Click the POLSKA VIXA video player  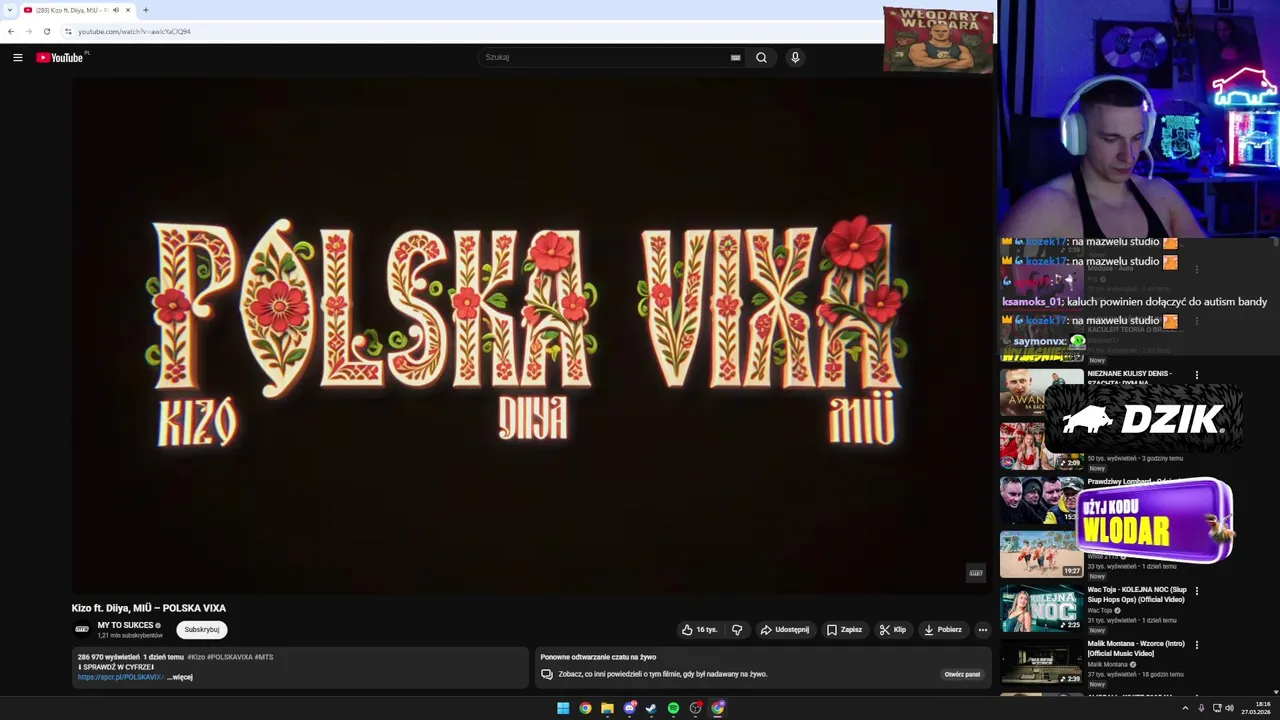(530, 336)
